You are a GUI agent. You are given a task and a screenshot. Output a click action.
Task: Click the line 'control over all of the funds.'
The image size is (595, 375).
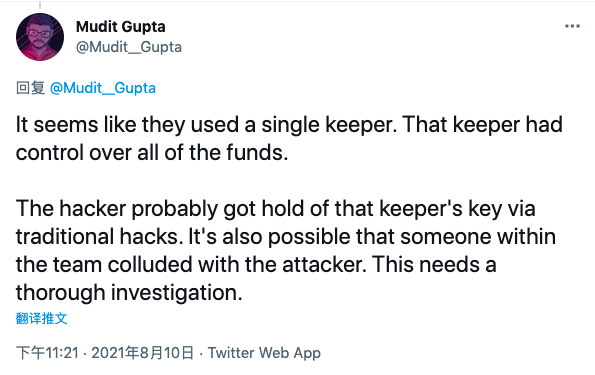click(x=152, y=153)
